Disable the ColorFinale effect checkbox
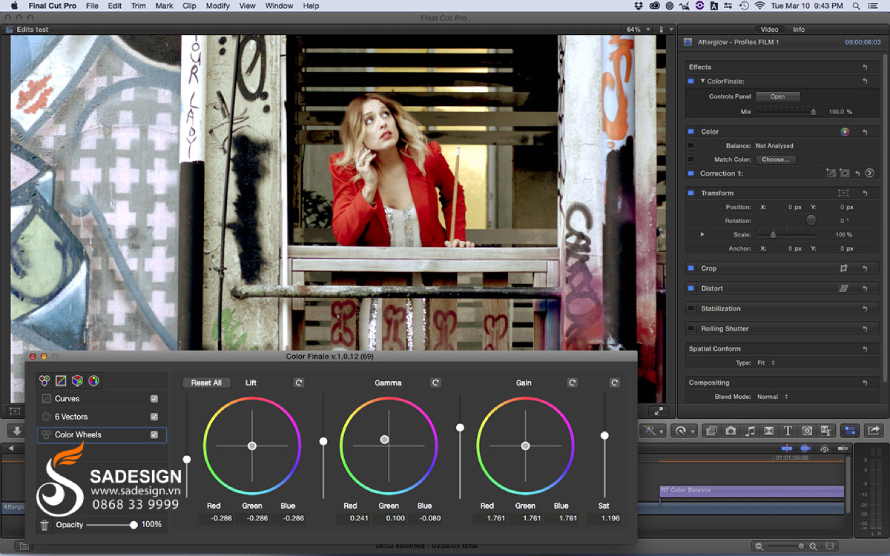Screen dimensions: 890x556 tap(691, 81)
